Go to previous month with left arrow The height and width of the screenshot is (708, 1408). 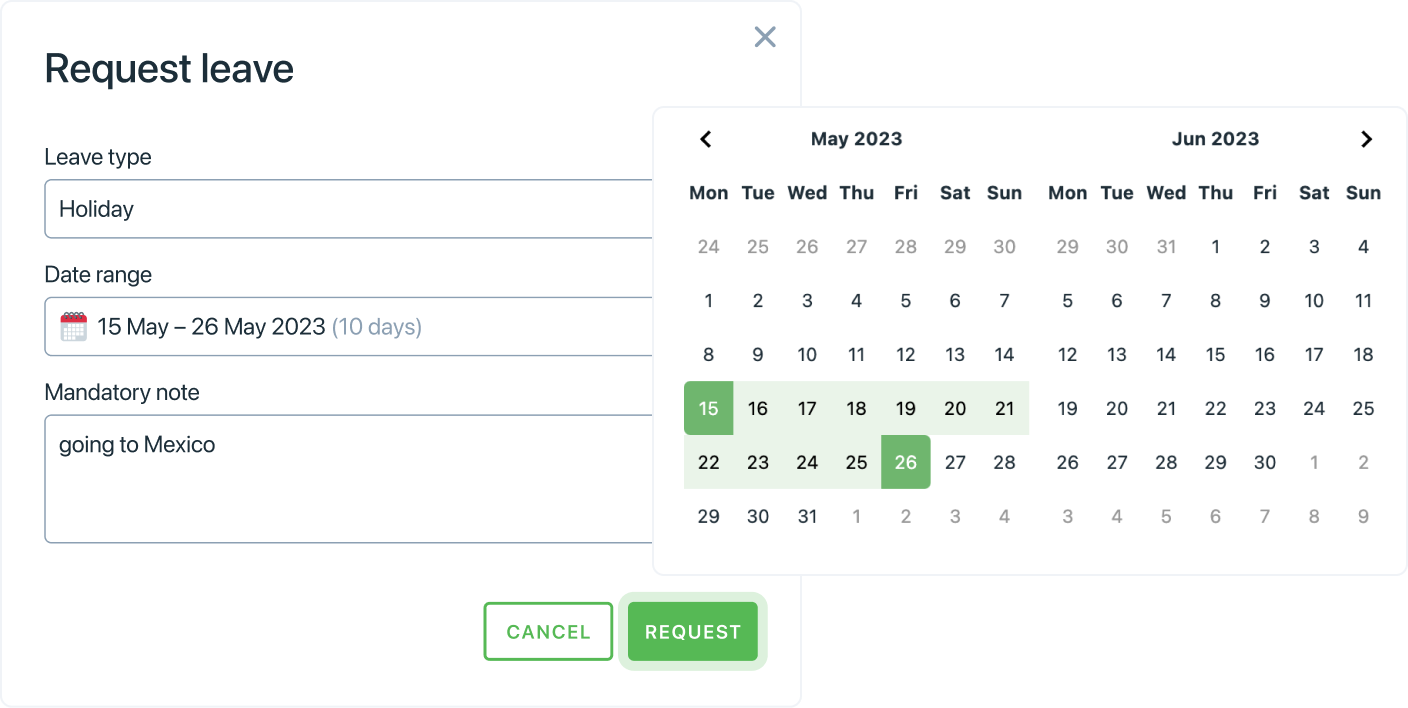click(706, 139)
